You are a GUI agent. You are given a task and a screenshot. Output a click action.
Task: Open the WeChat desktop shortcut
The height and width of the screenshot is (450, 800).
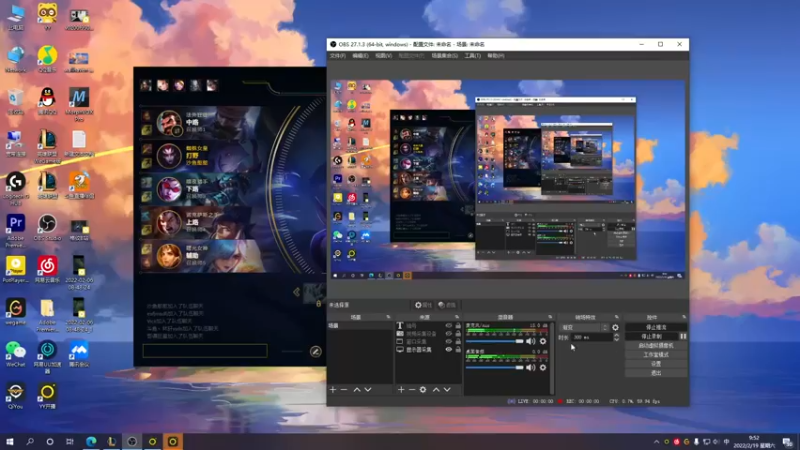click(x=15, y=354)
